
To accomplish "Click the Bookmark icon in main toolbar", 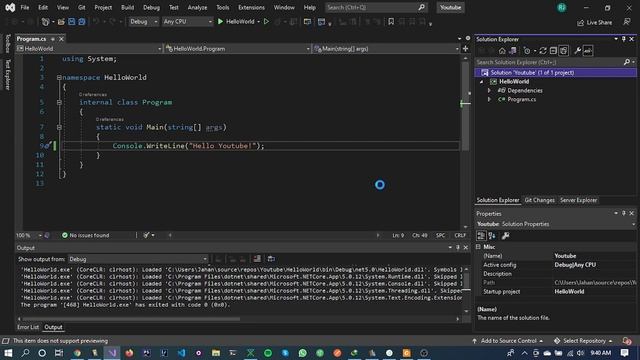I will click(x=391, y=22).
